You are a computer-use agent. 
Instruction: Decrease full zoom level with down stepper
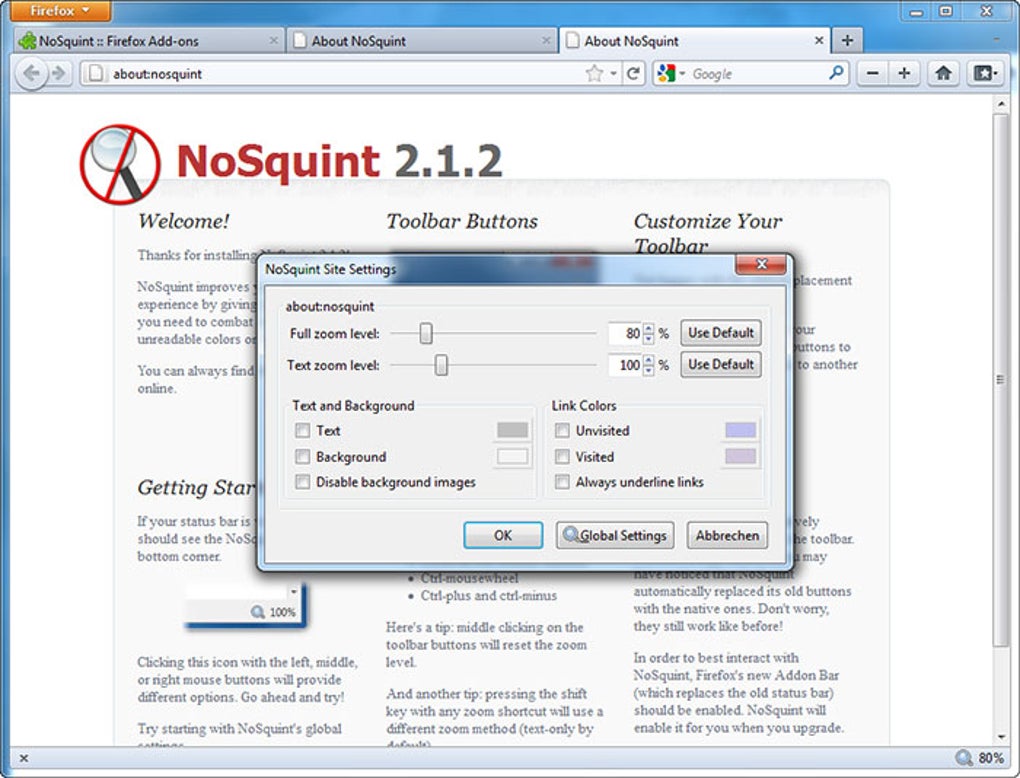(649, 338)
